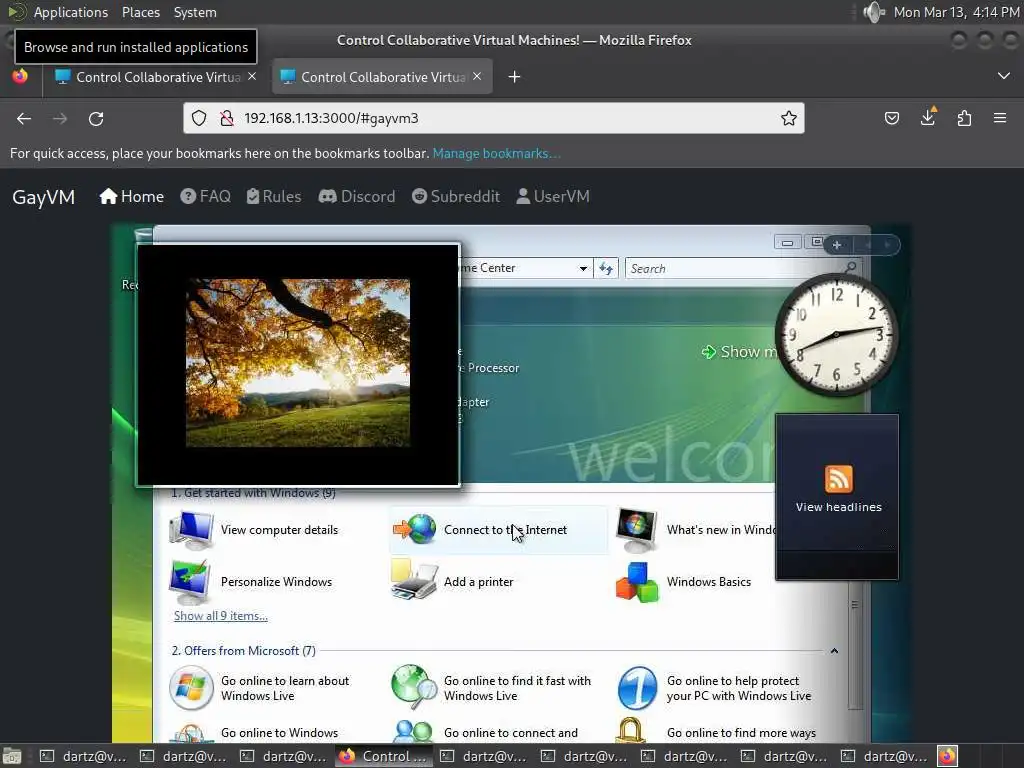
Task: Click Go online to learn about Windows Live
Action: point(260,688)
